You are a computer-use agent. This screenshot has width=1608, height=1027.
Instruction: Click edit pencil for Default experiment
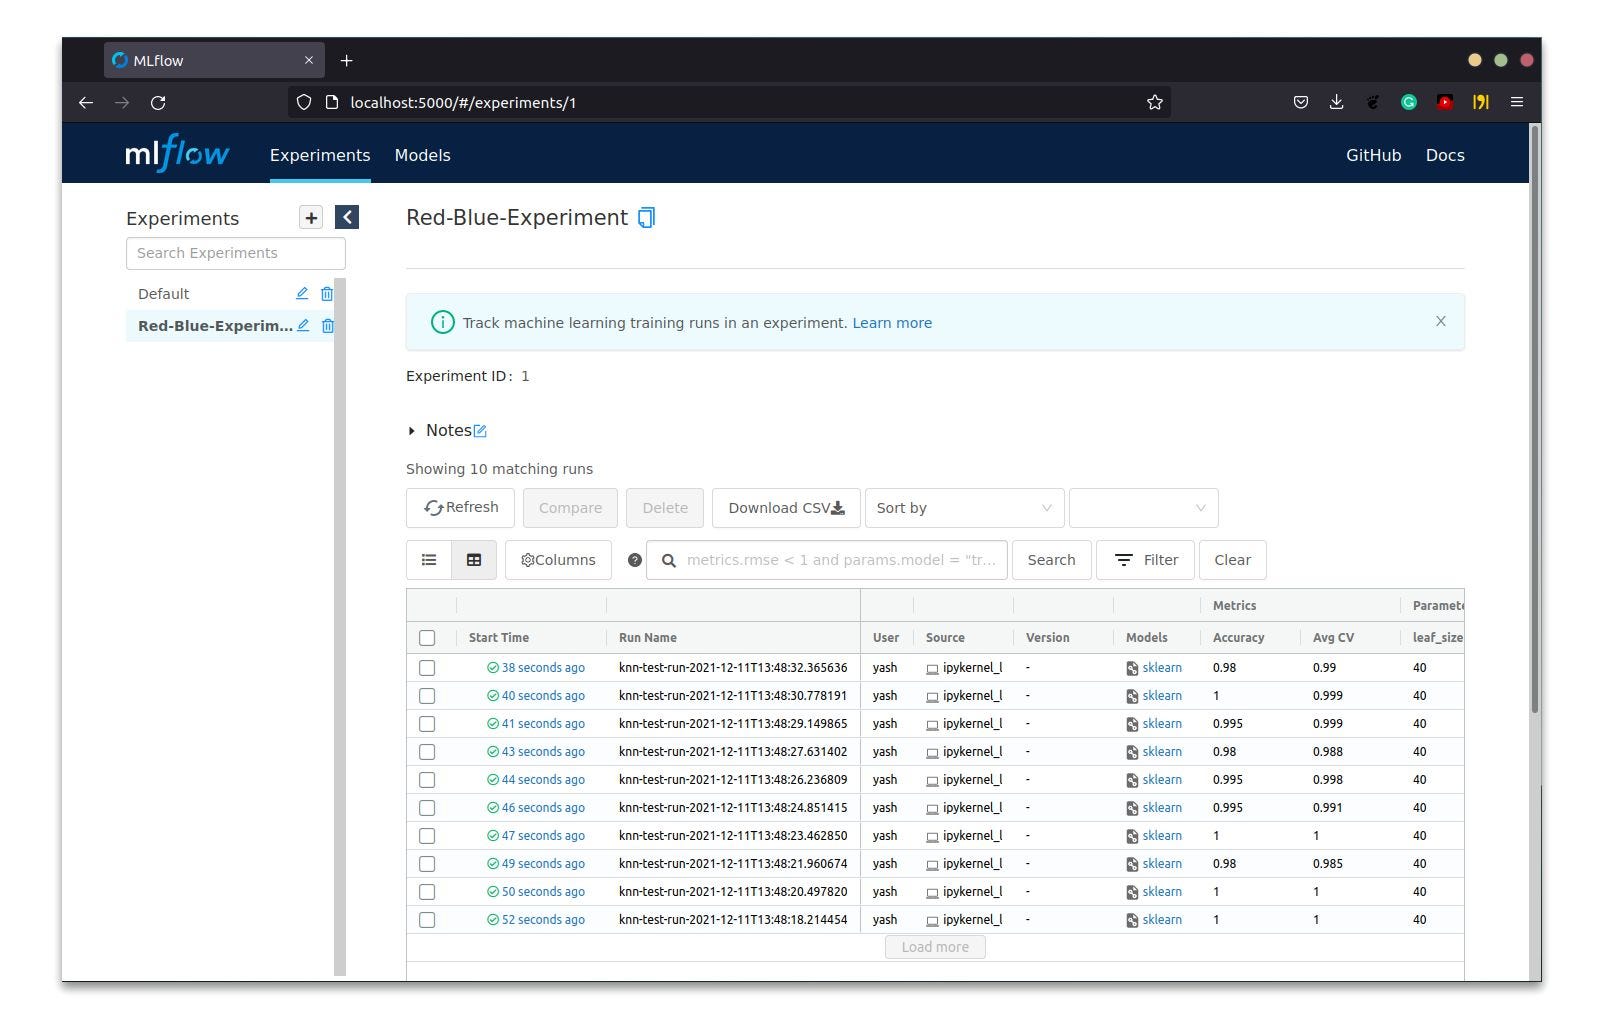point(302,294)
